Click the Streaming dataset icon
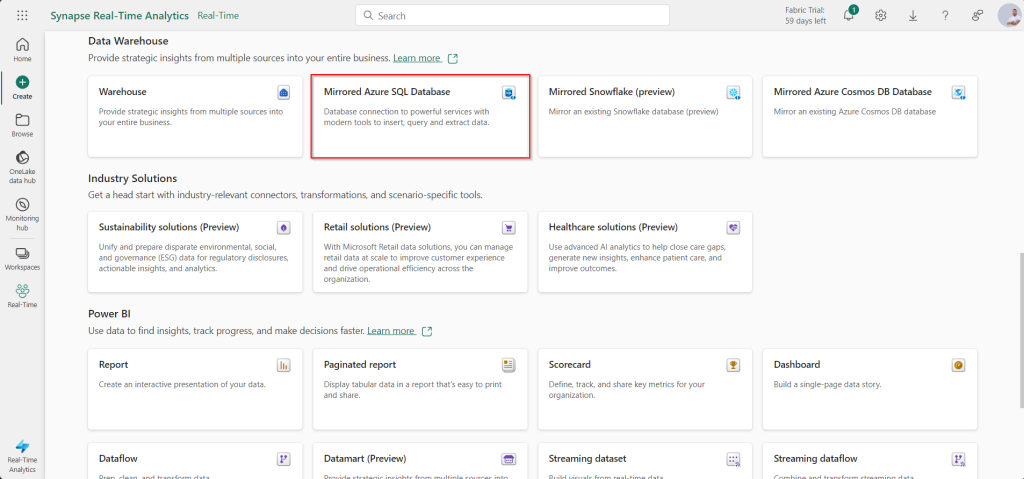1024x479 pixels. tap(733, 459)
